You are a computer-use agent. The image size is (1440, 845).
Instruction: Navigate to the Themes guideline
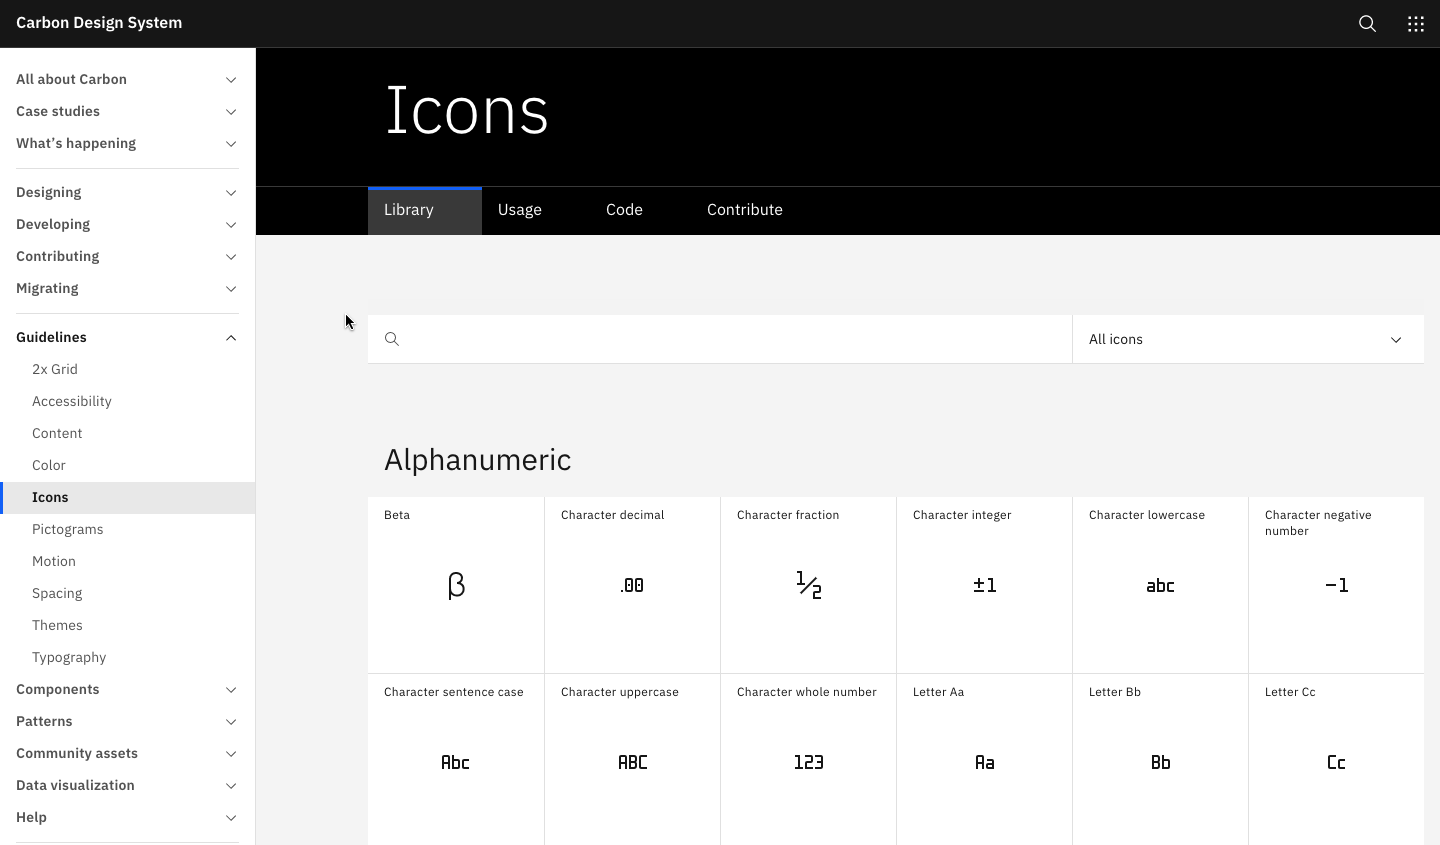coord(57,625)
